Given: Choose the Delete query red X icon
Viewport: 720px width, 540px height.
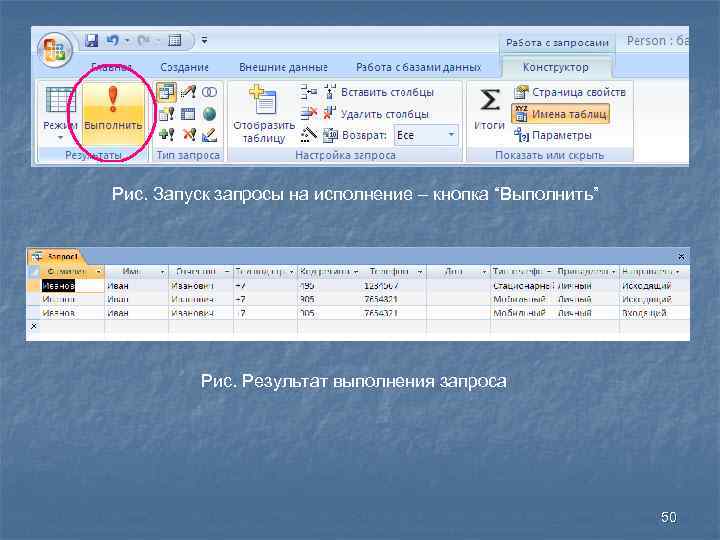Looking at the screenshot, I should 189,135.
